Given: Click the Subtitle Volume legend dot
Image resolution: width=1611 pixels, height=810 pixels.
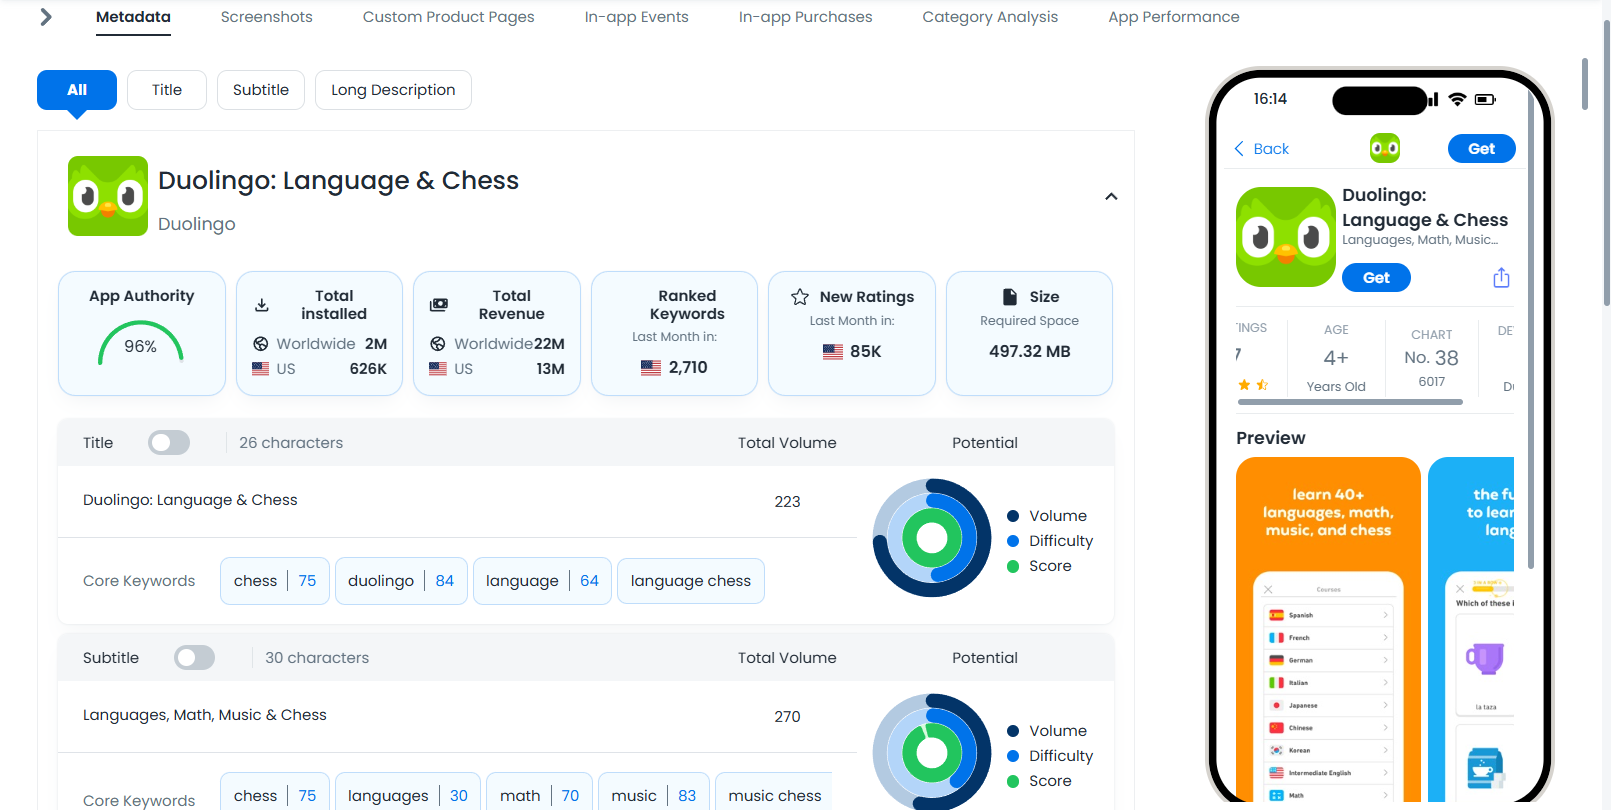Looking at the screenshot, I should click(x=1013, y=731).
